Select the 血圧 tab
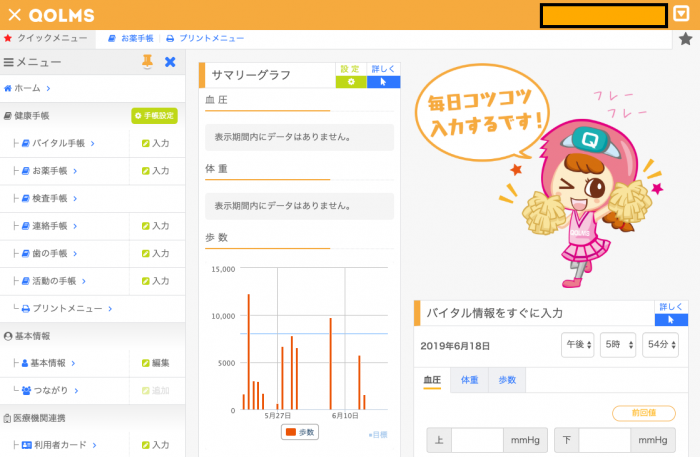This screenshot has height=457, width=700. pos(432,380)
